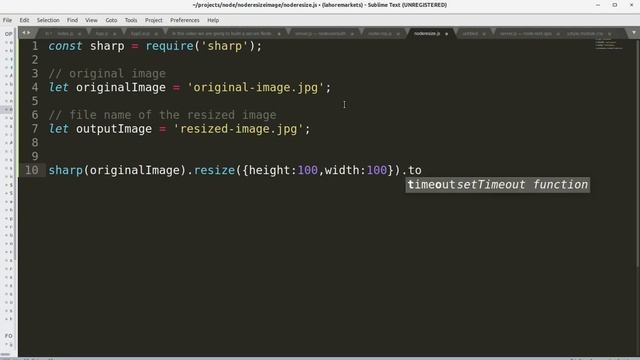This screenshot has height=360, width=640.
Task: Maximize the Sublime Text window
Action: (x=615, y=5)
